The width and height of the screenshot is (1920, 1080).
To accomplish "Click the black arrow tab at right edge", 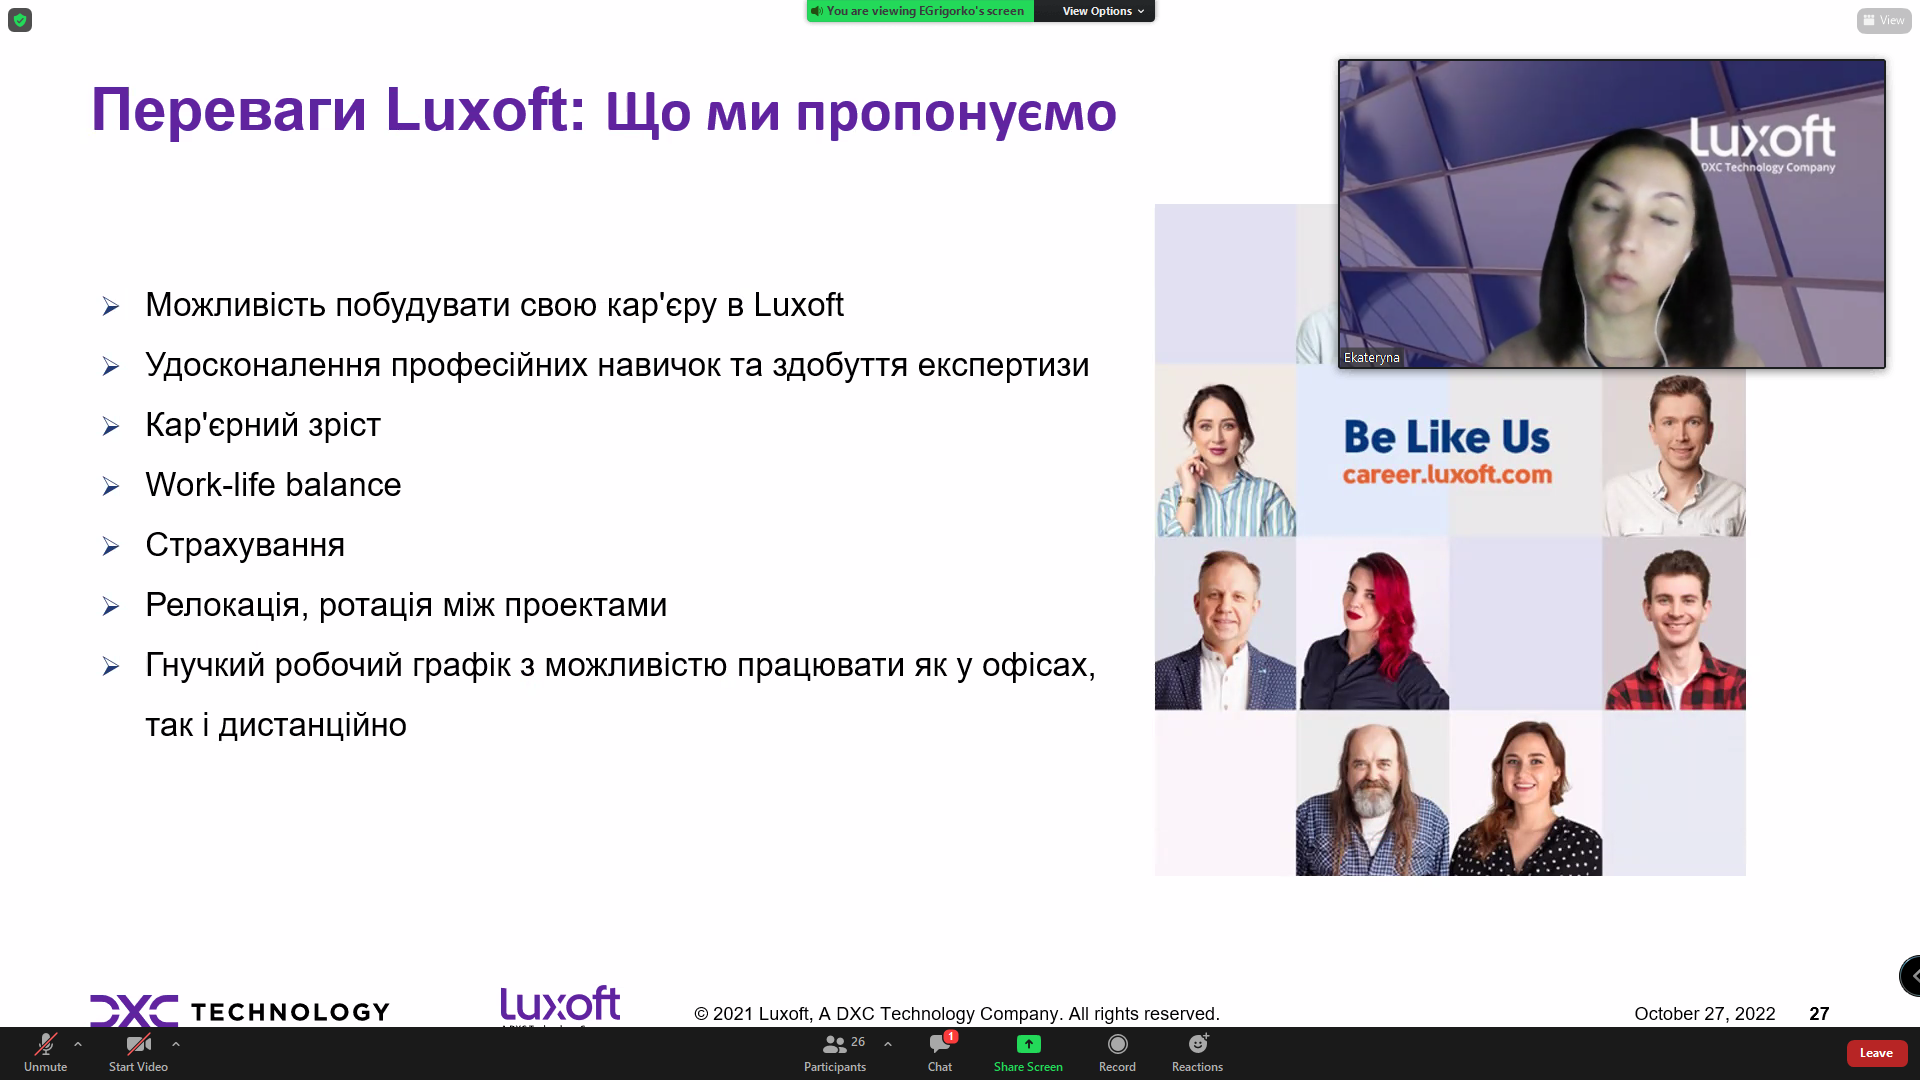I will coord(1911,975).
